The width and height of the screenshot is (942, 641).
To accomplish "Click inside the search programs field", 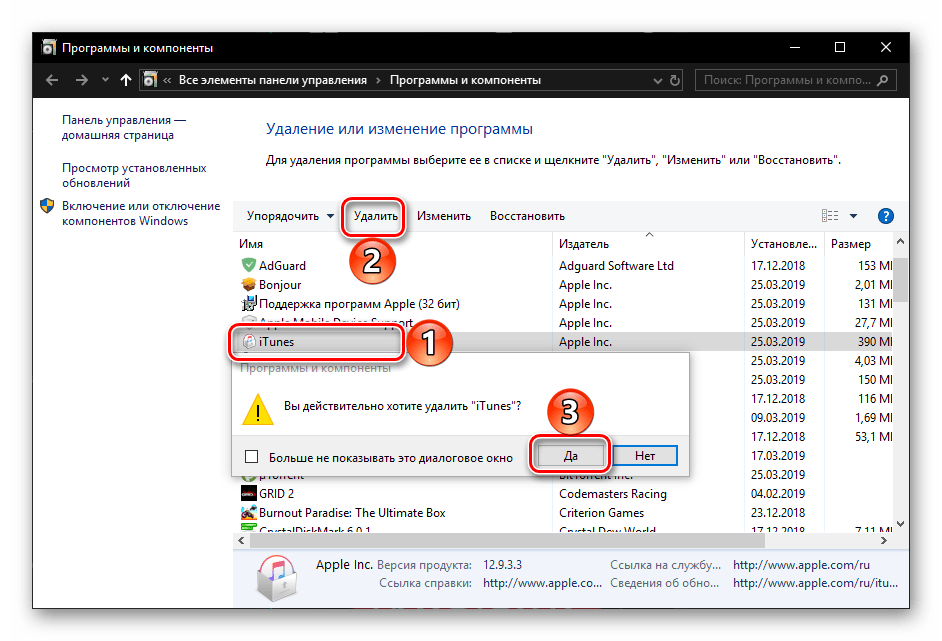I will (785, 80).
